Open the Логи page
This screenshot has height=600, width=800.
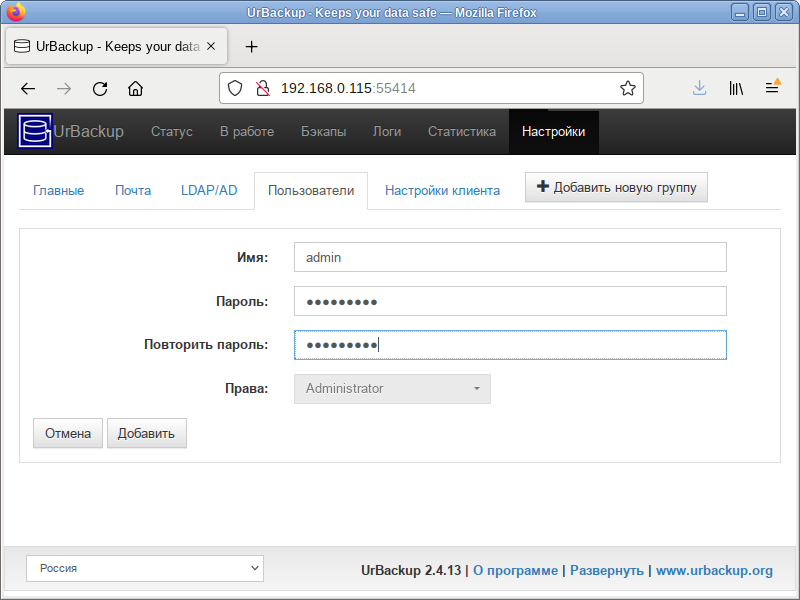click(x=387, y=132)
